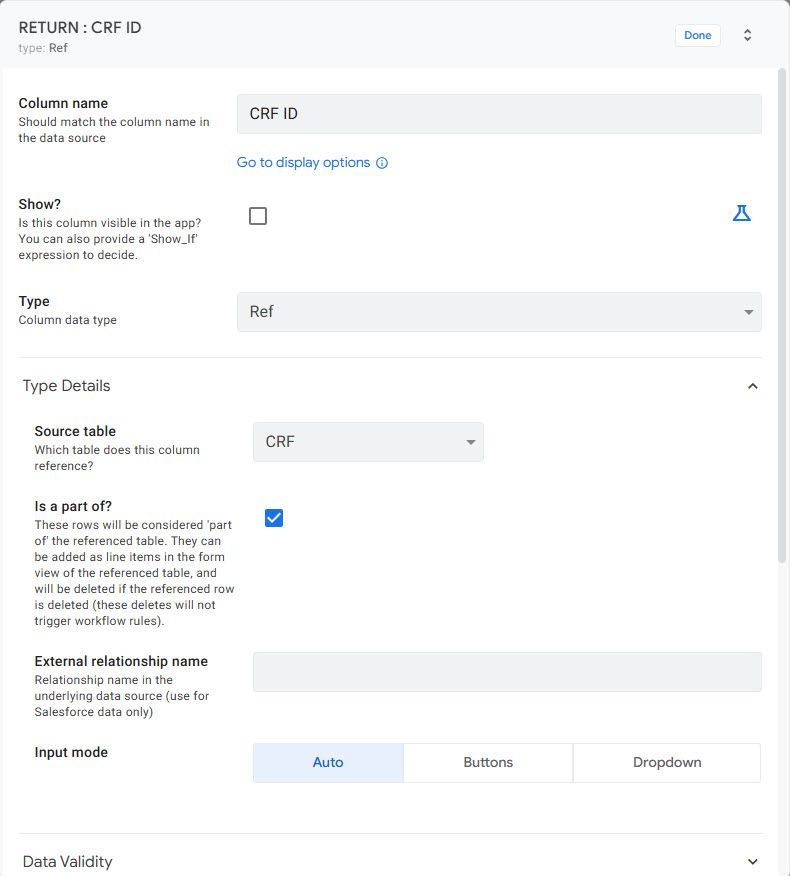790x876 pixels.
Task: Select Auto input mode
Action: coord(328,763)
